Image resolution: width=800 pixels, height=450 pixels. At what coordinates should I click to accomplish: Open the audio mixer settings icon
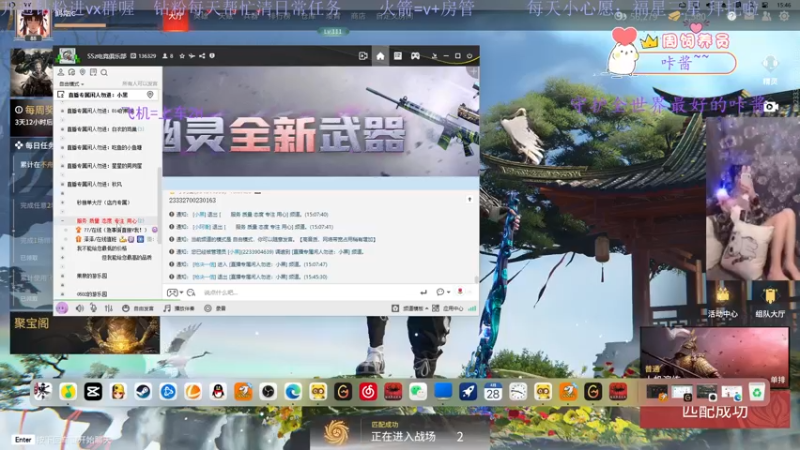pyautogui.click(x=109, y=308)
